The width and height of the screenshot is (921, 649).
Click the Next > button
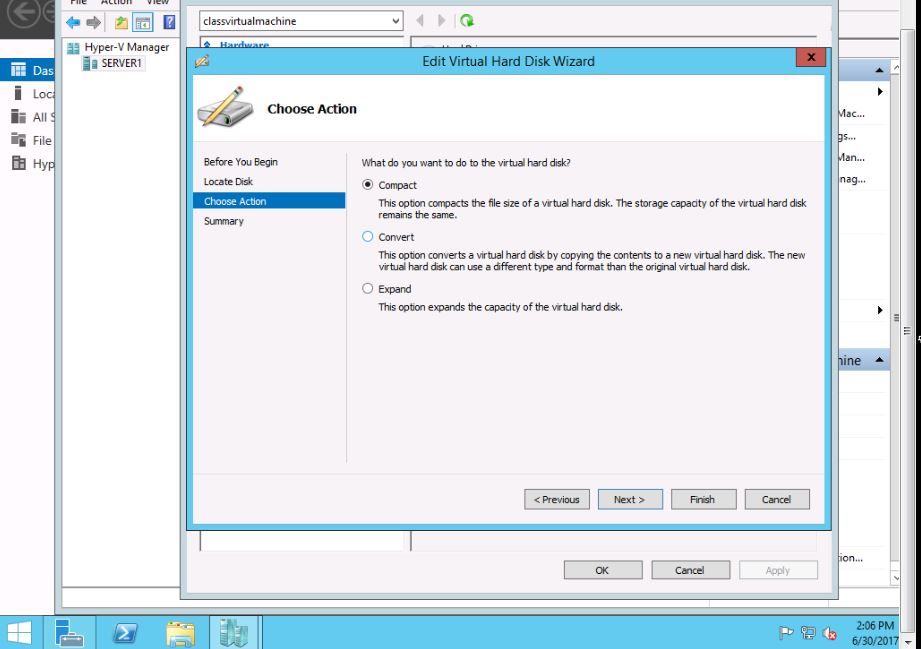(x=629, y=499)
